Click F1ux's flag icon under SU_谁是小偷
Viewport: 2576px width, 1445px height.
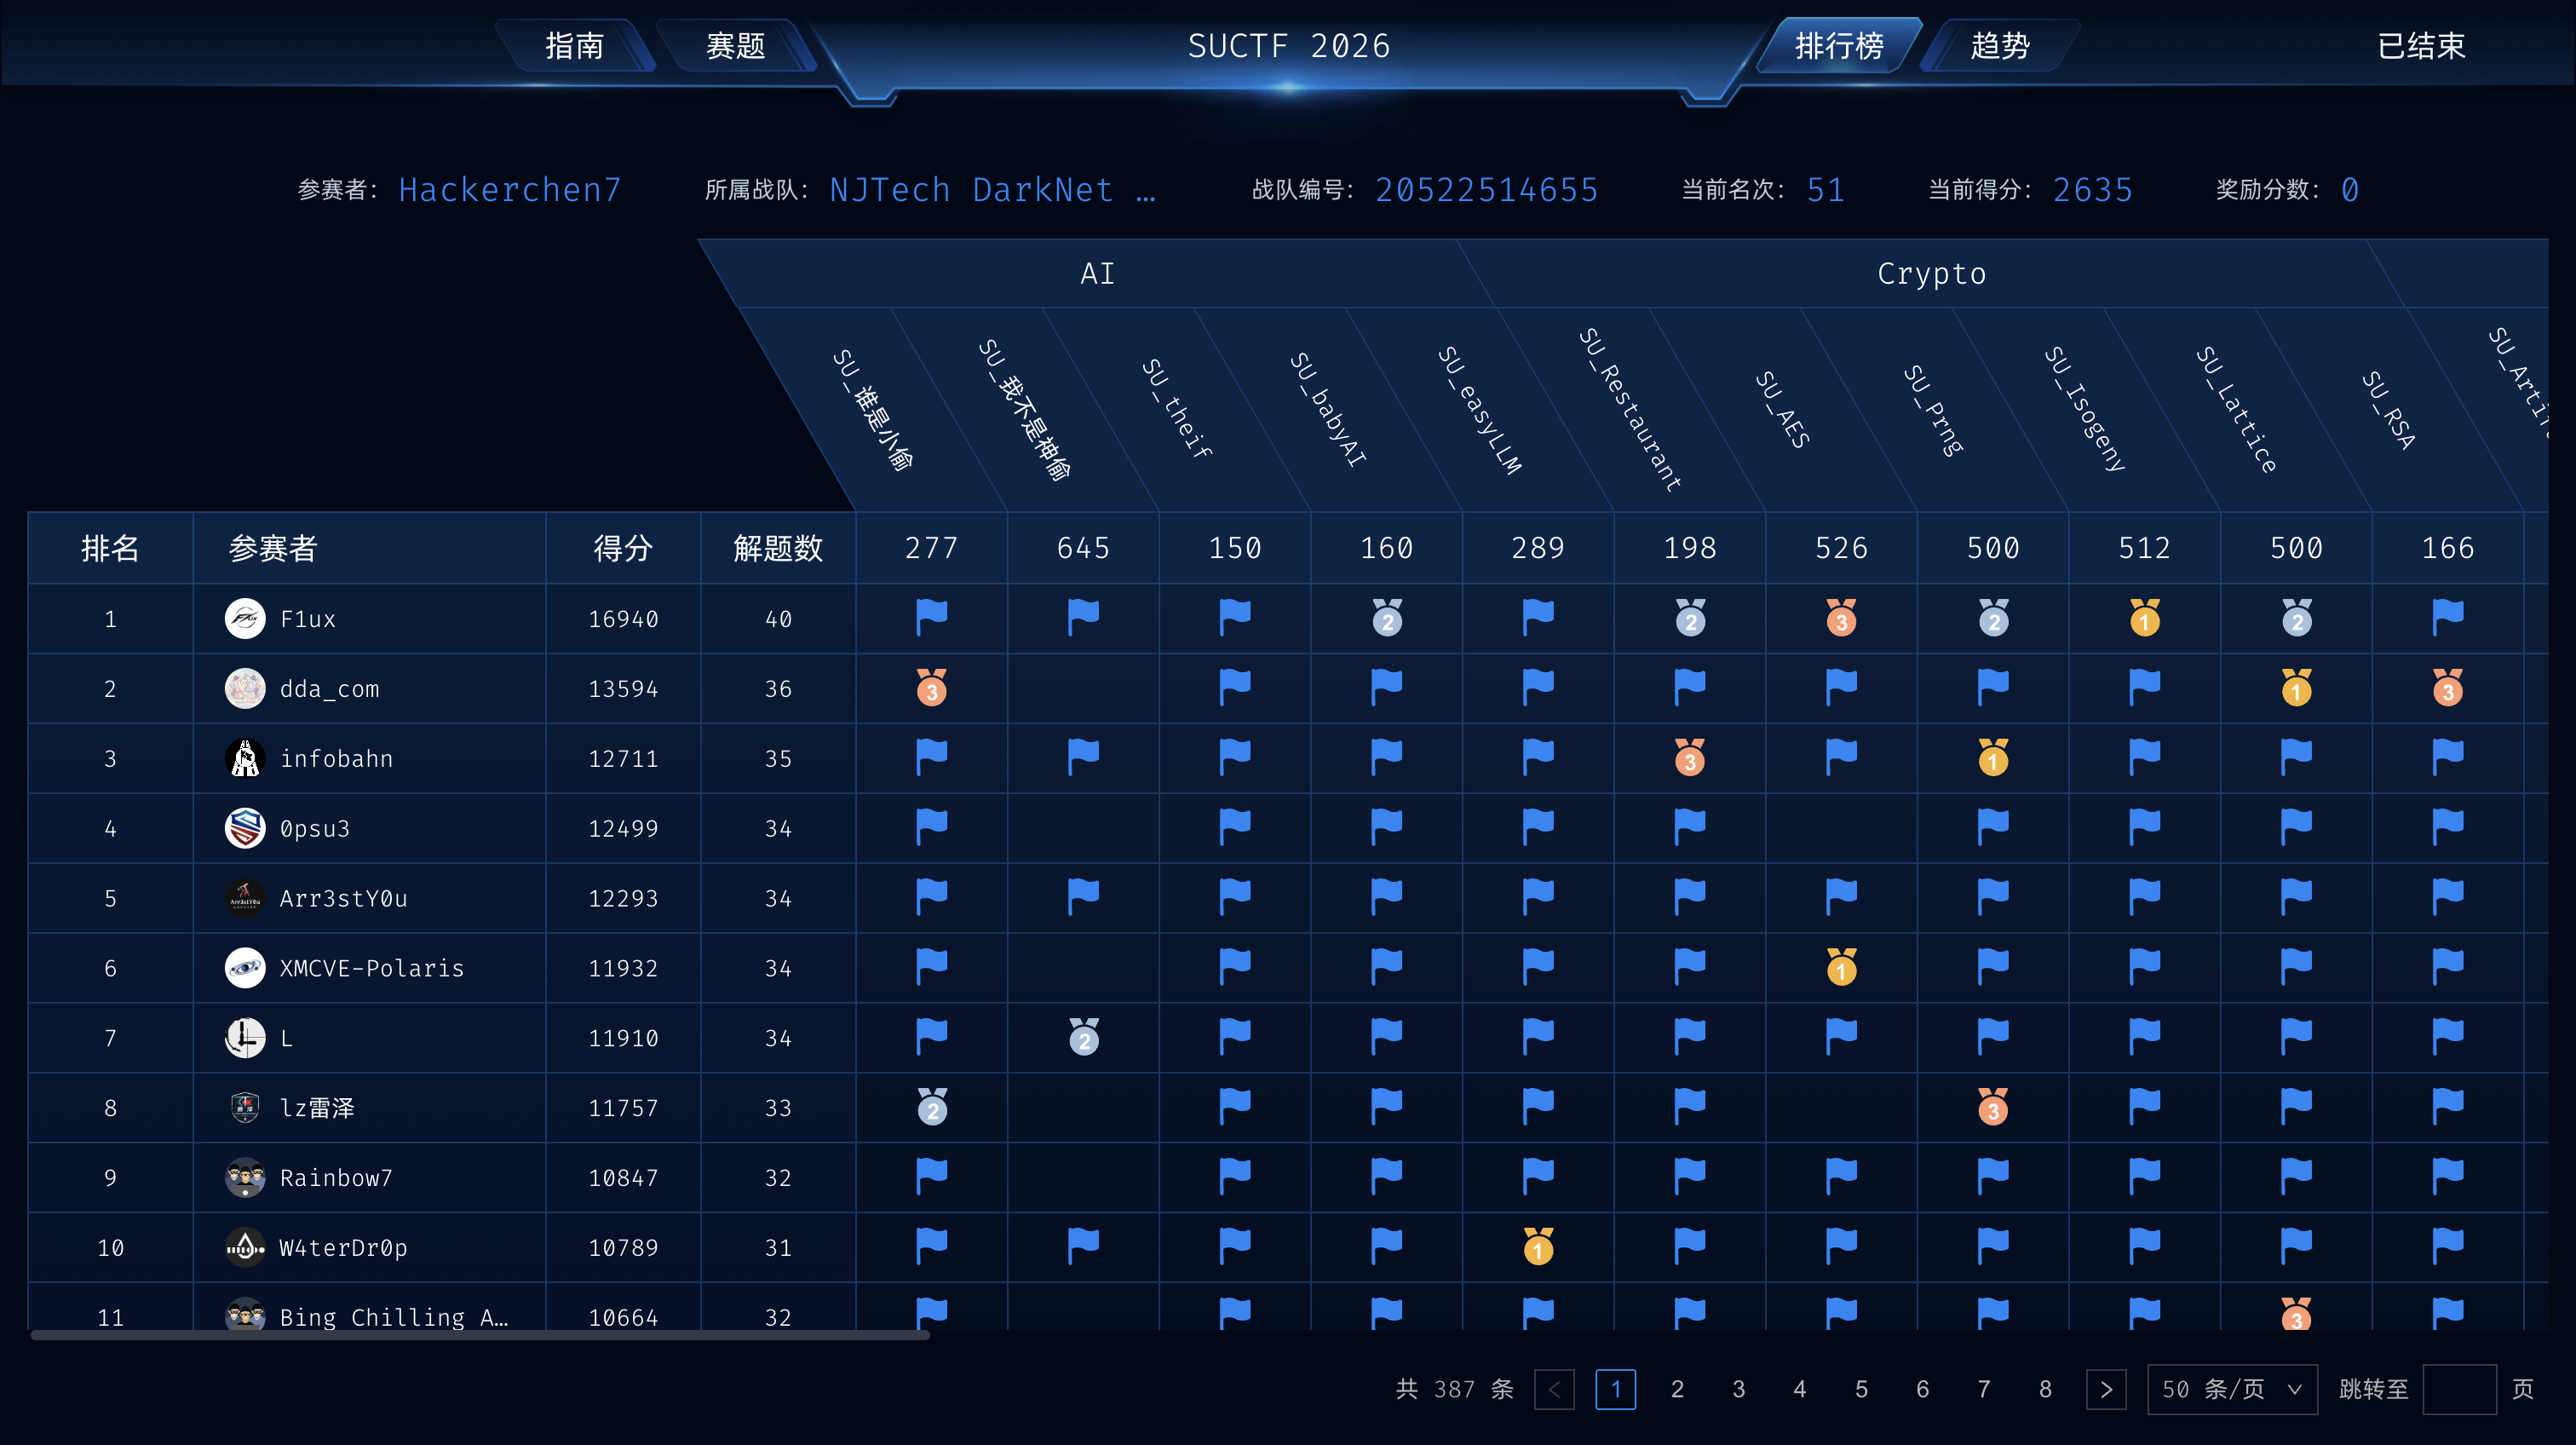coord(931,618)
